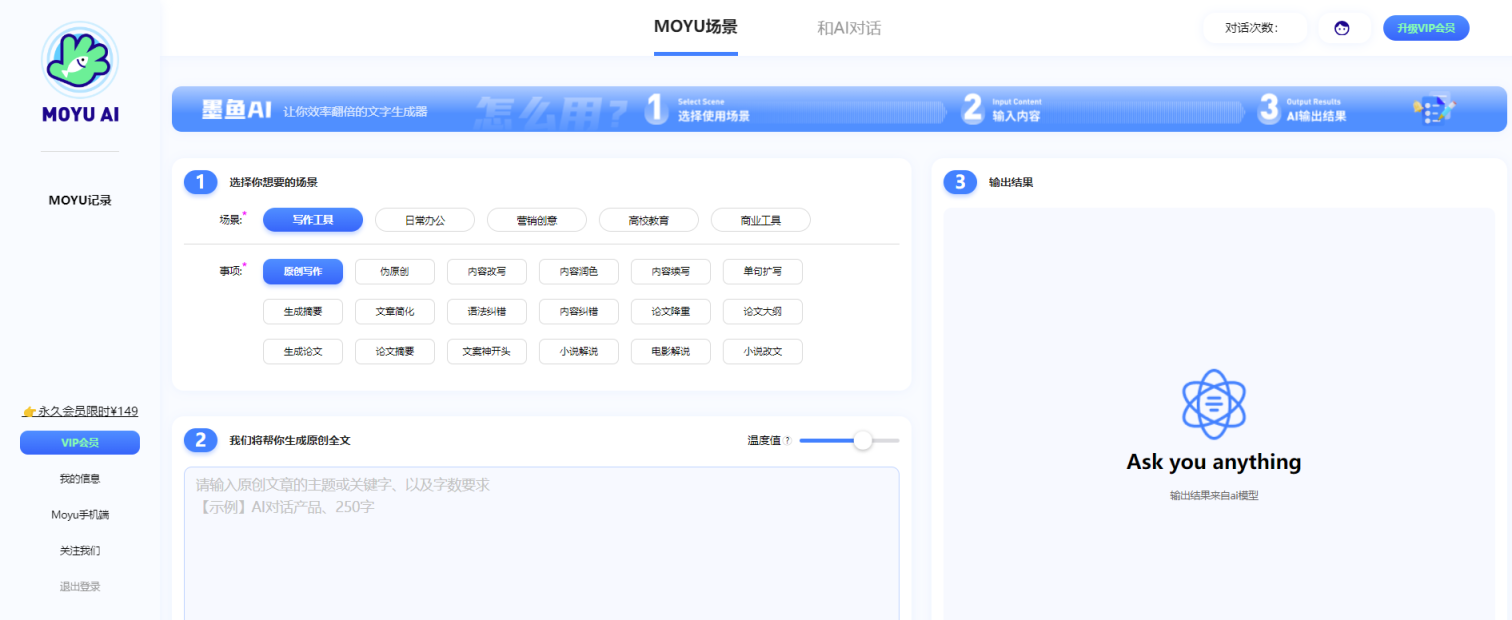Screen dimensions: 1512x620
Task: Click the puzzle icon in the banner
Action: click(1434, 108)
